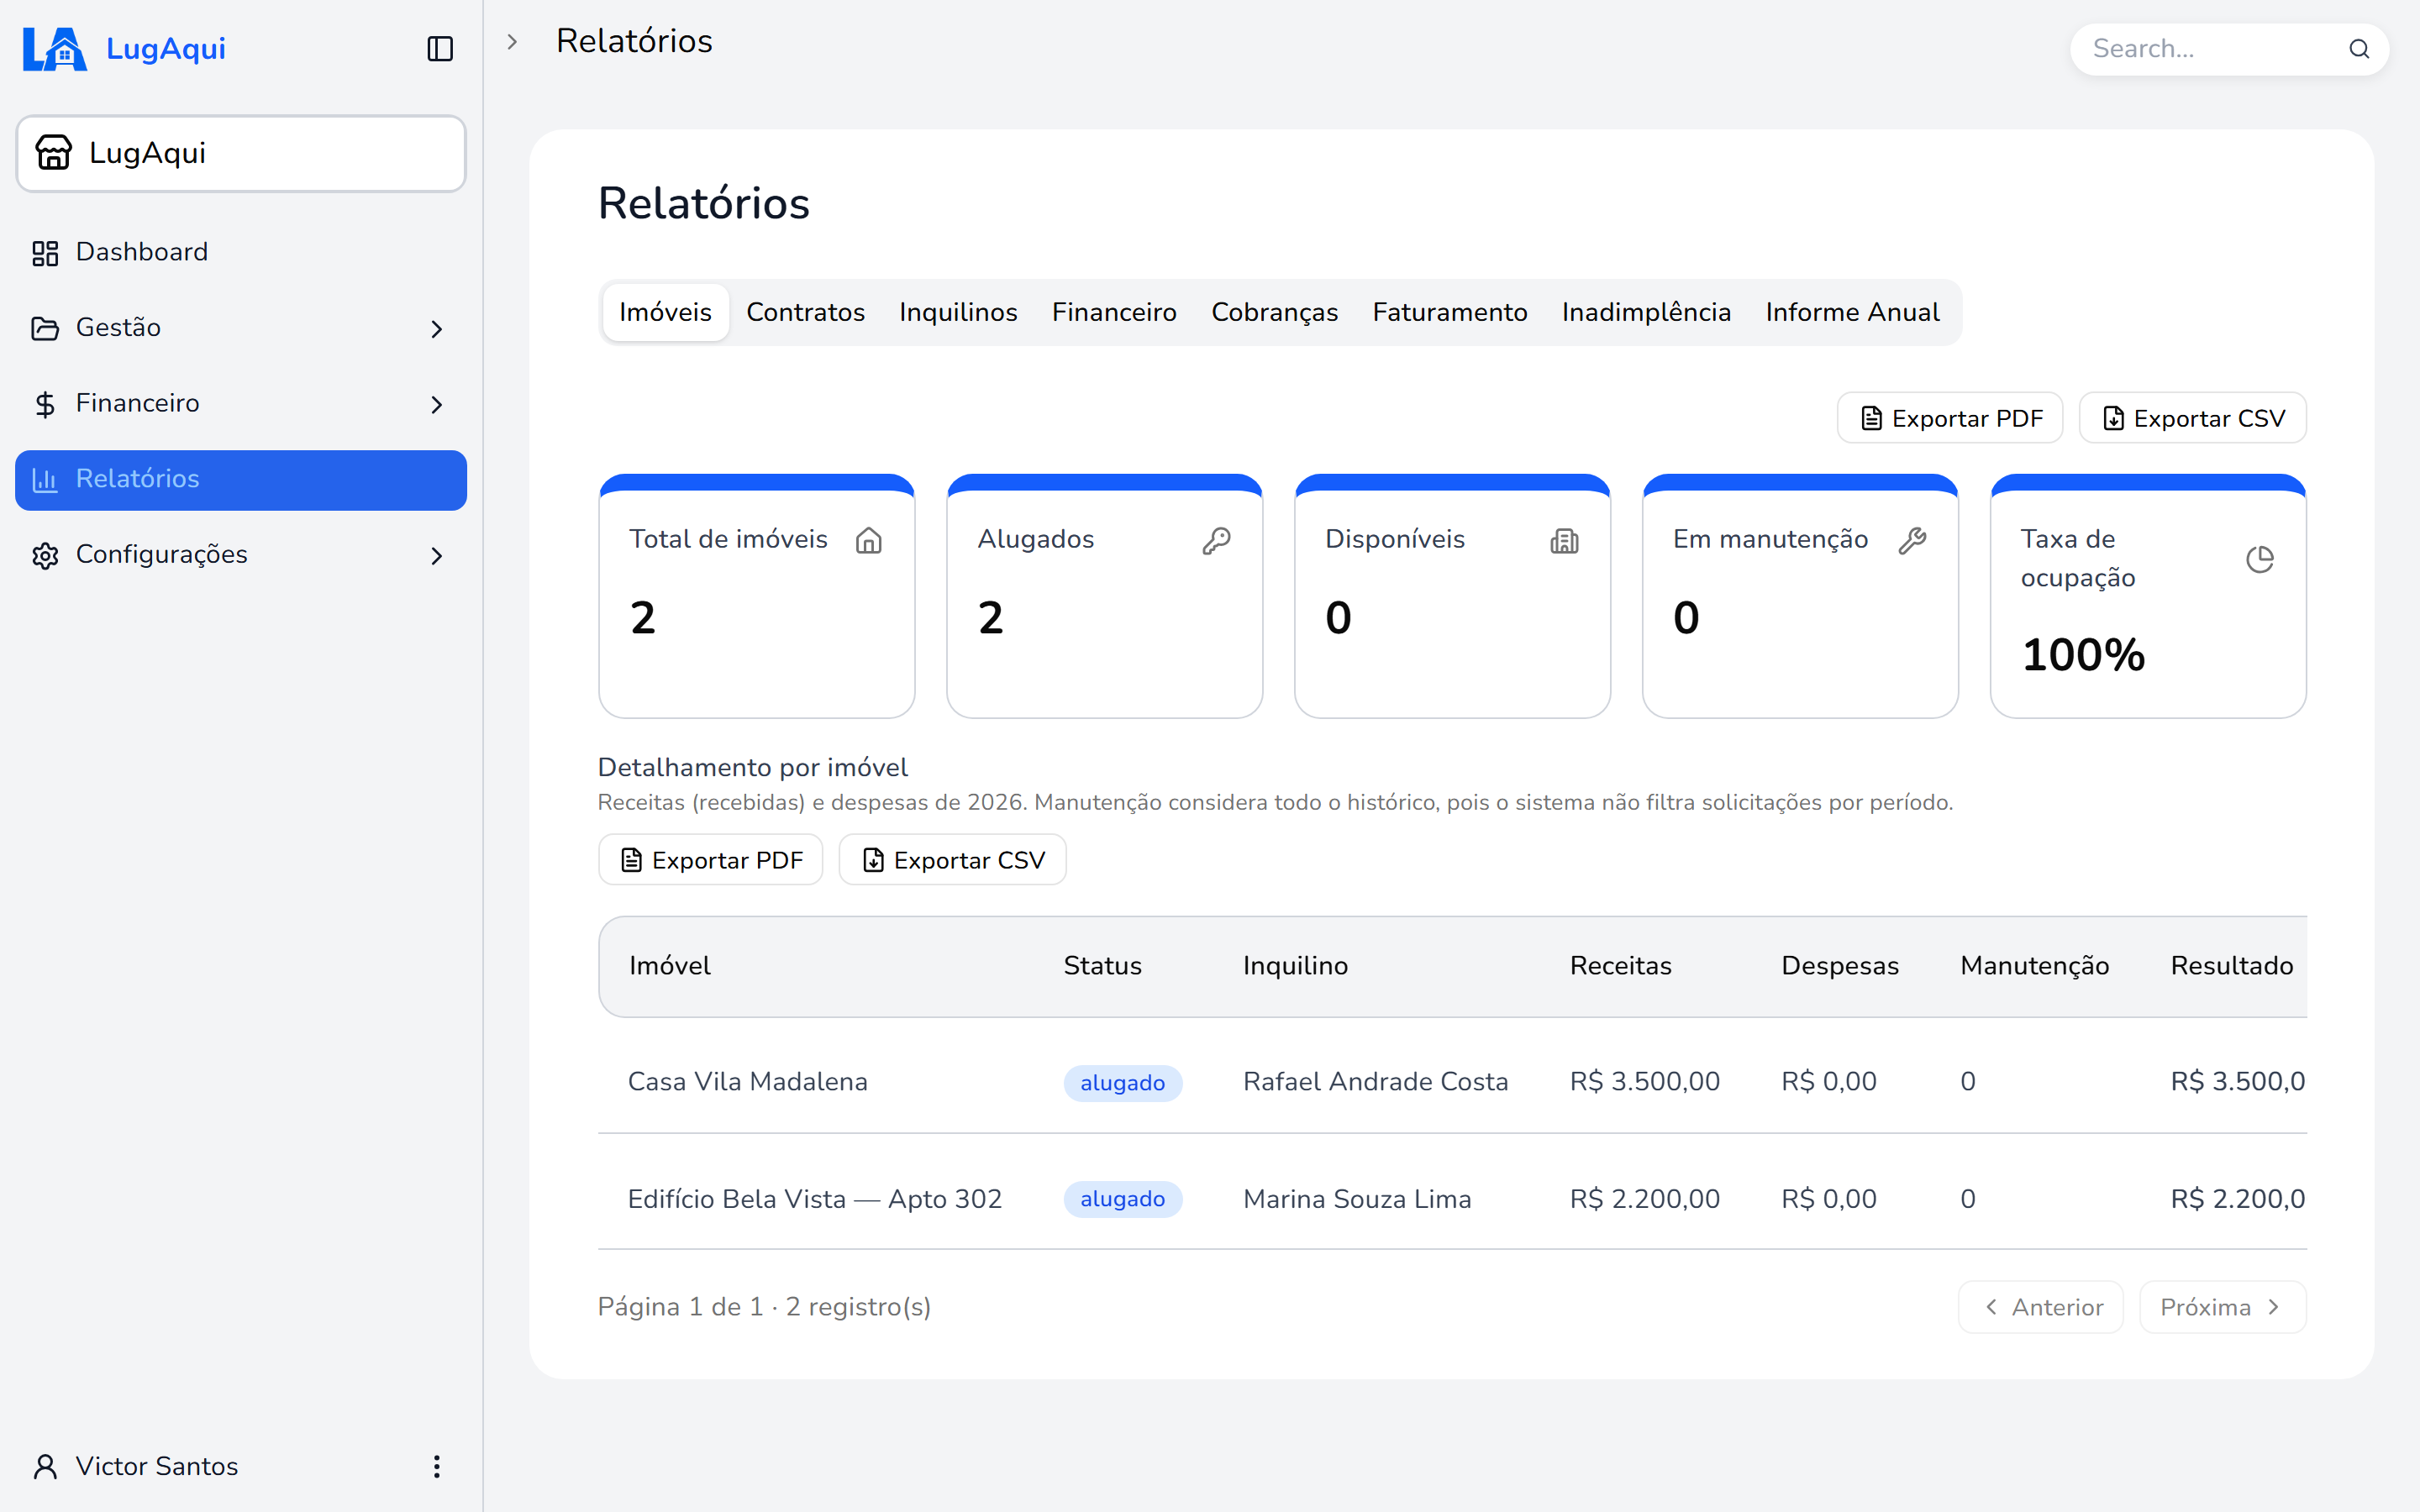The image size is (2420, 1512).
Task: Click the Receitas column header
Action: tap(1620, 966)
